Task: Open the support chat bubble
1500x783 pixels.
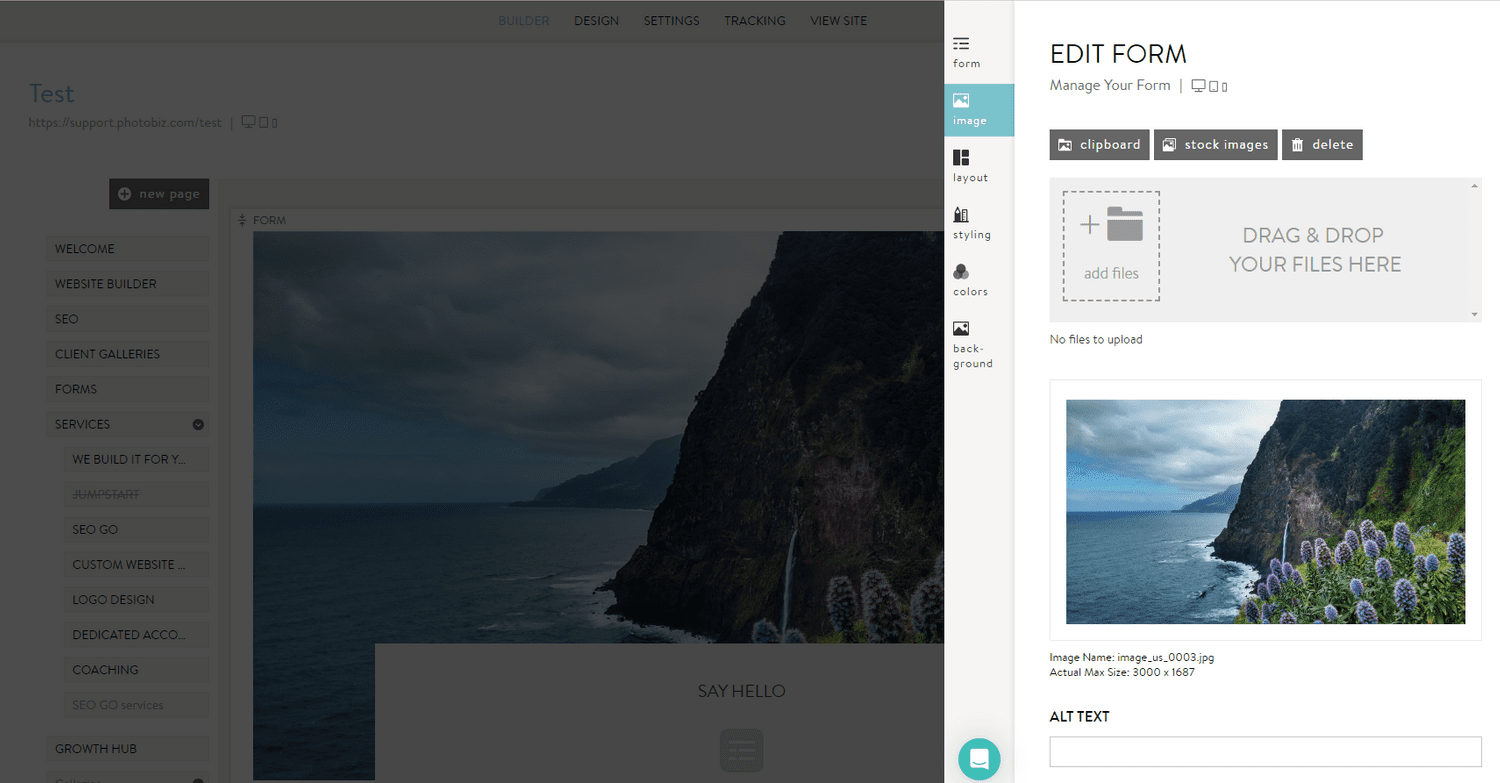Action: coord(979,759)
